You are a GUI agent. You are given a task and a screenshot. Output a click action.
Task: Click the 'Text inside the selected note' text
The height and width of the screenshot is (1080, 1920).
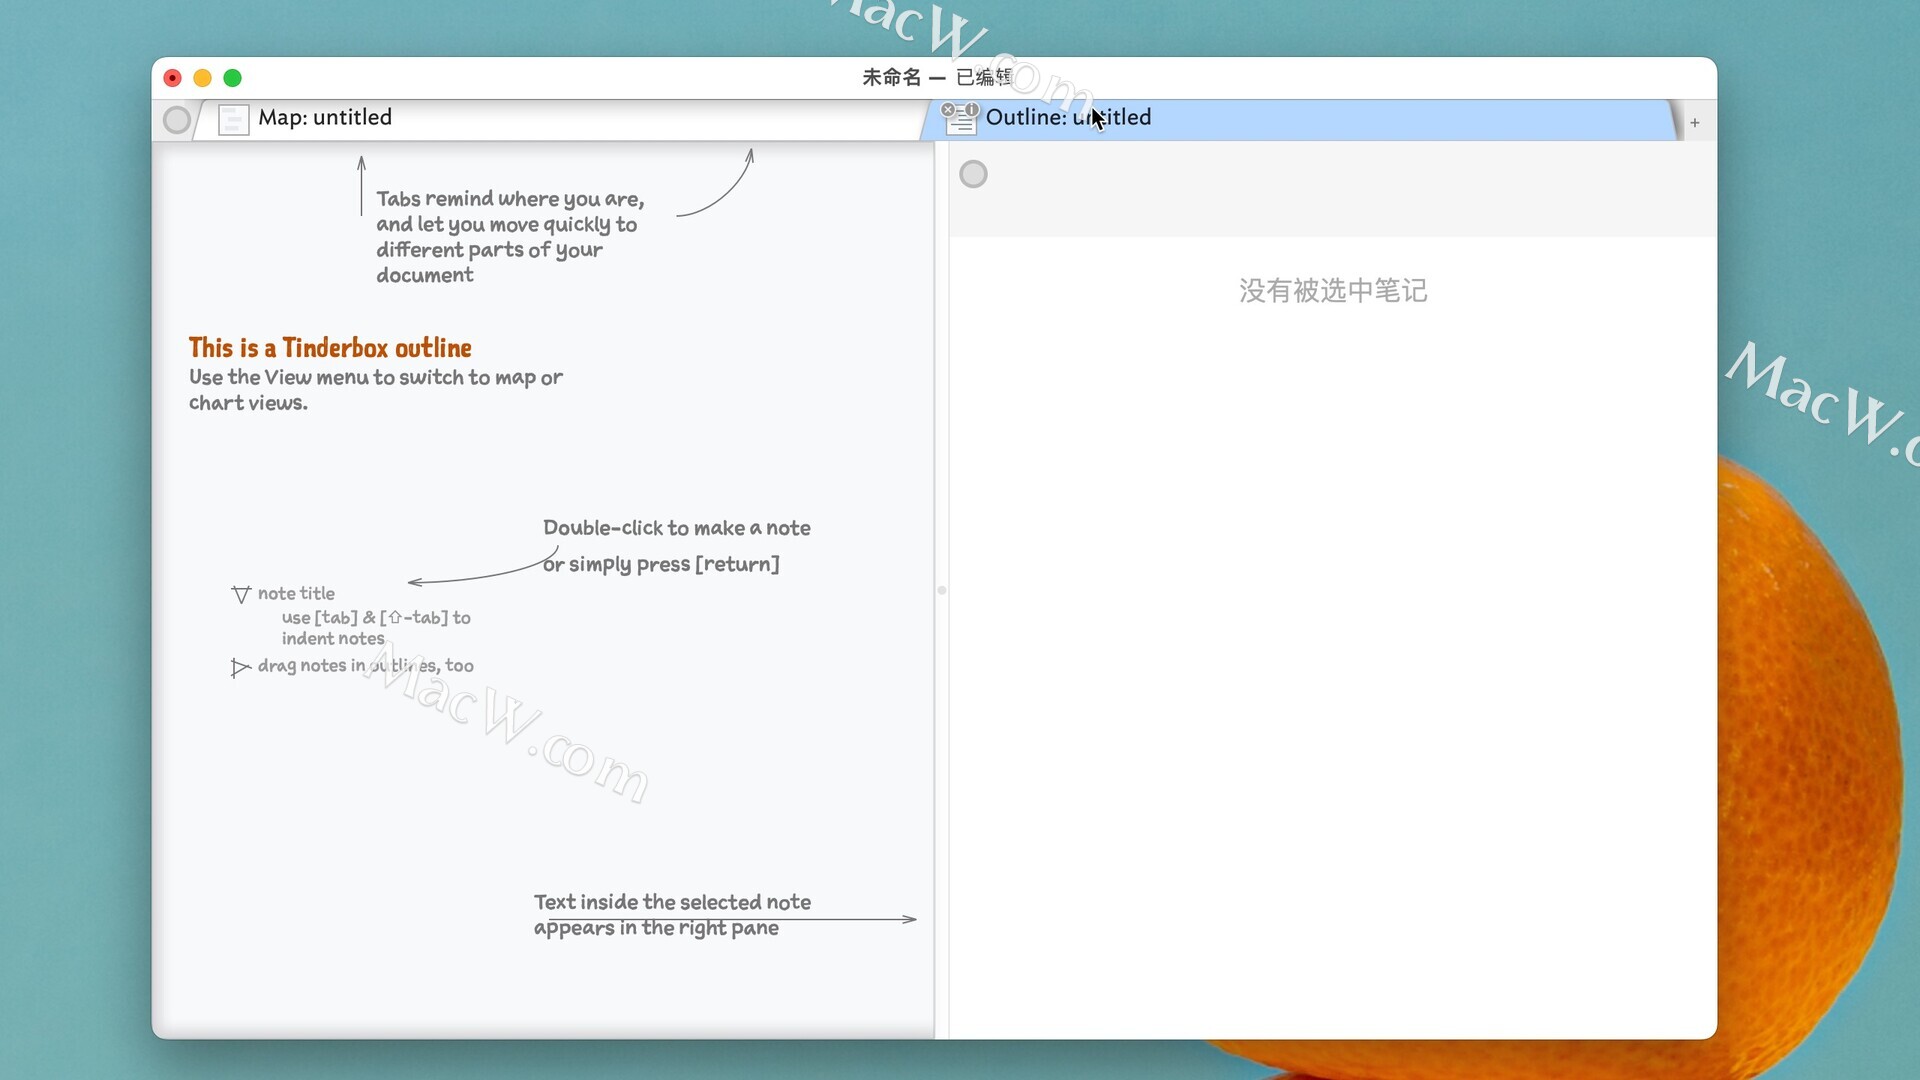[672, 915]
